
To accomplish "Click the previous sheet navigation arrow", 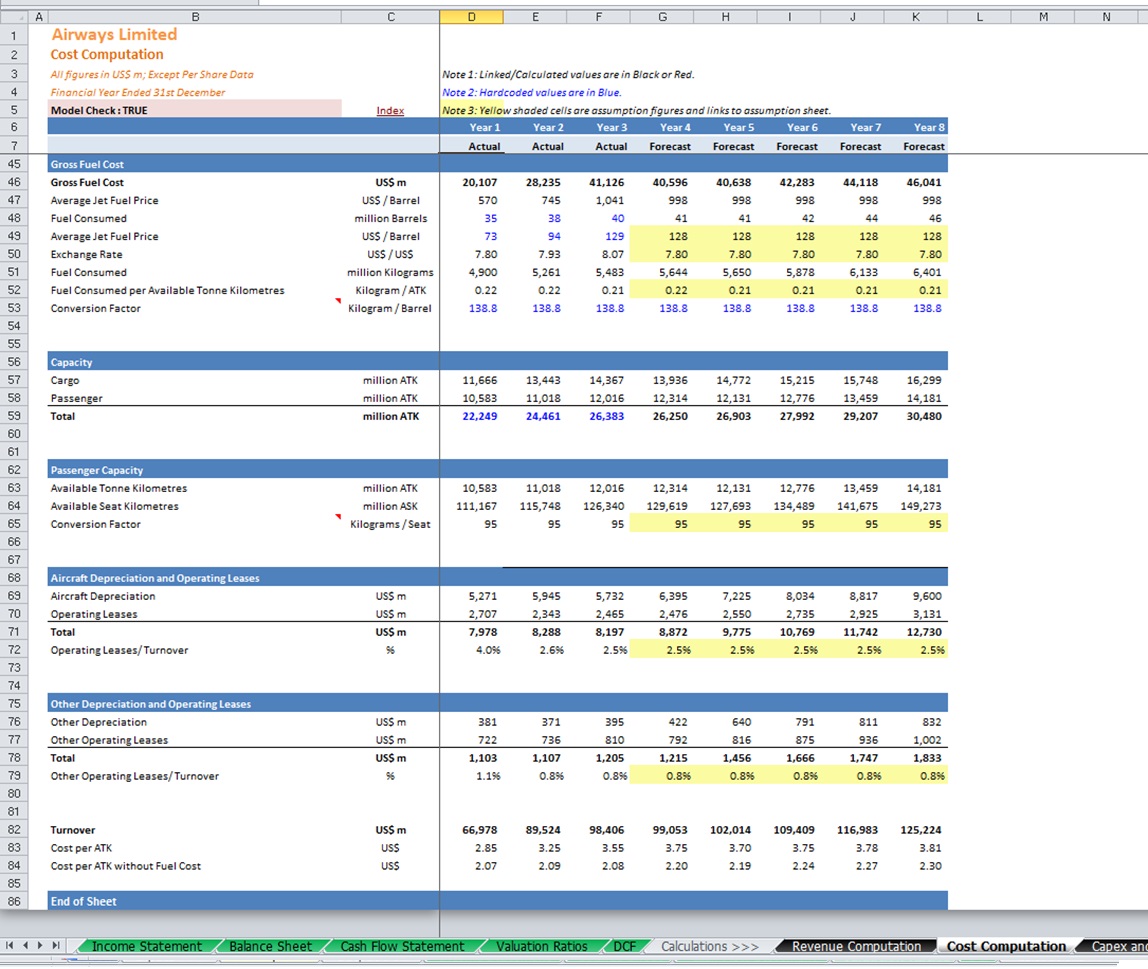I will click(26, 946).
